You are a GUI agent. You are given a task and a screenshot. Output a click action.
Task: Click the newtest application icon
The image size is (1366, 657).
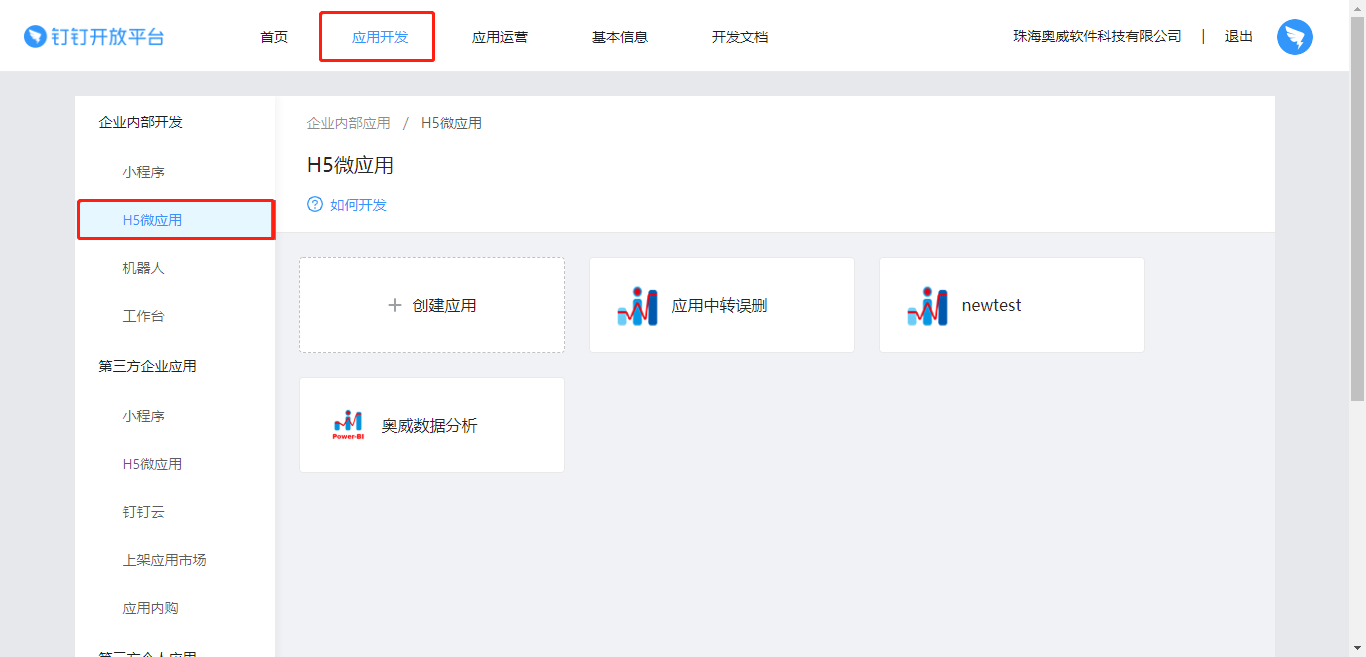click(927, 305)
